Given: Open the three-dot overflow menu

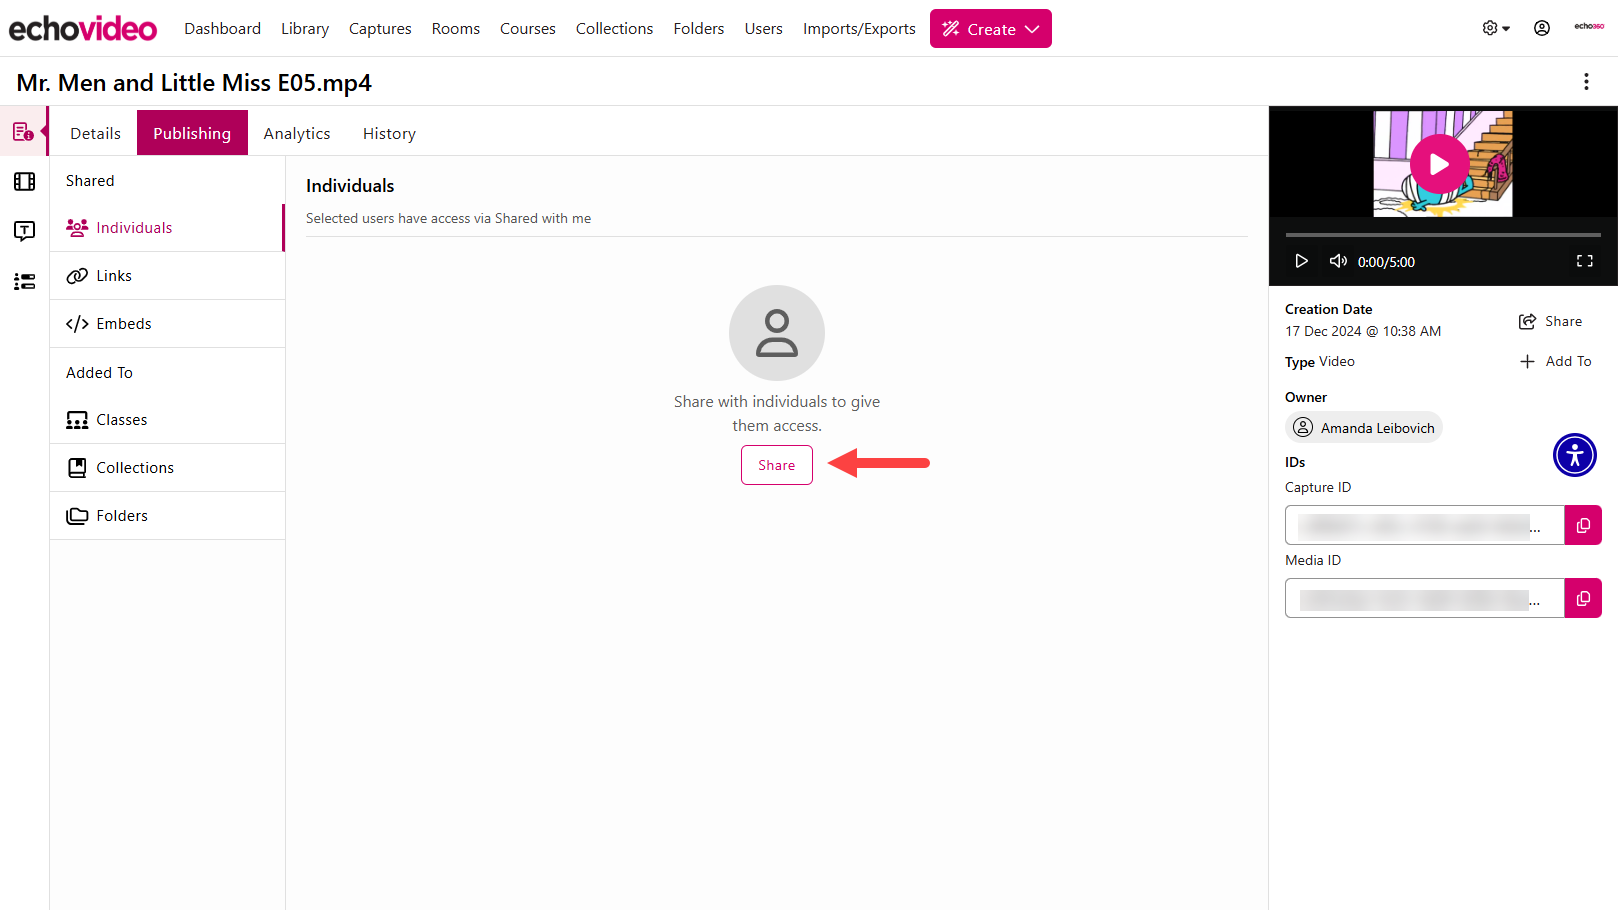Looking at the screenshot, I should (x=1587, y=82).
